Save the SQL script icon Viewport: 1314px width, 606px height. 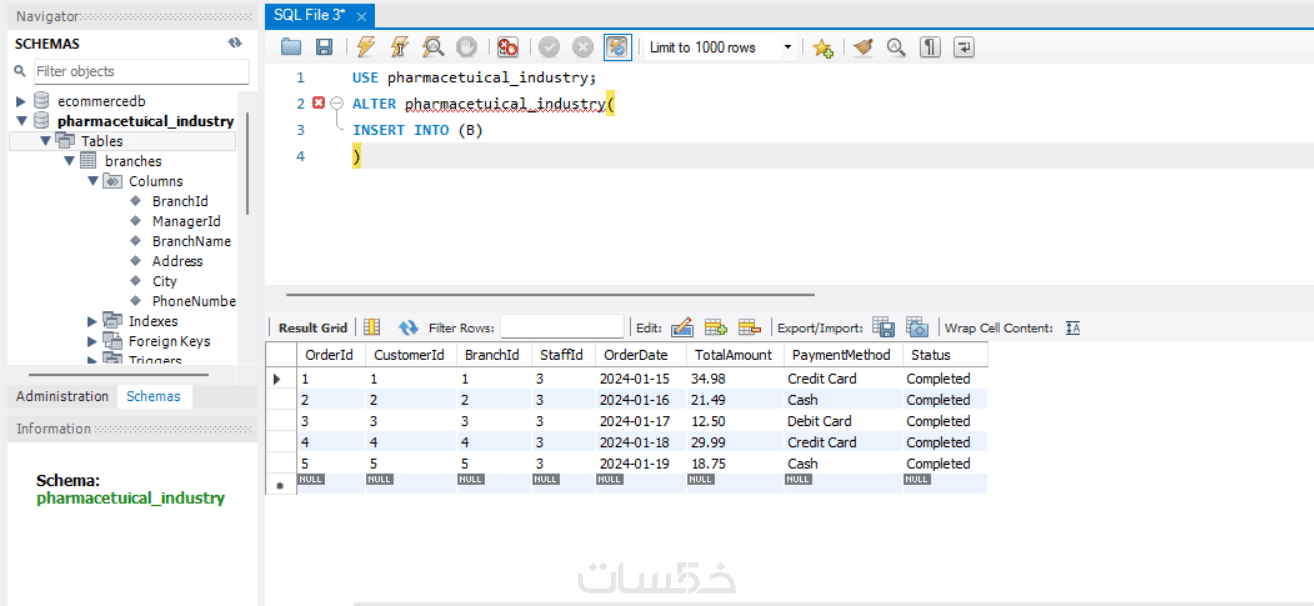point(324,47)
